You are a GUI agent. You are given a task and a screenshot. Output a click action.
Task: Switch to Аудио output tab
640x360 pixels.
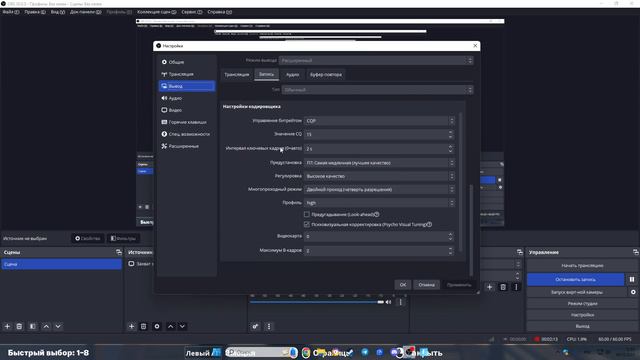[x=292, y=75]
